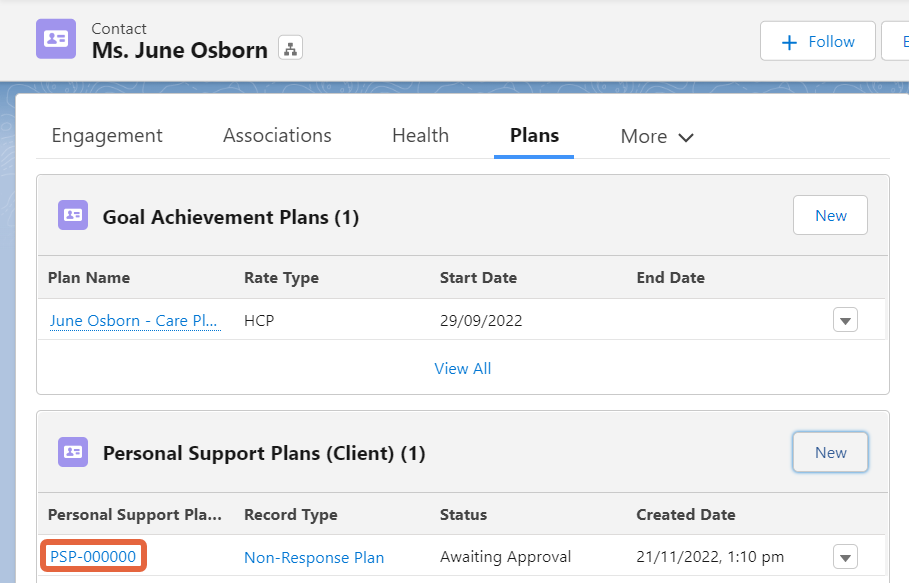Select the Plans tab
The height and width of the screenshot is (583, 909).
(534, 136)
